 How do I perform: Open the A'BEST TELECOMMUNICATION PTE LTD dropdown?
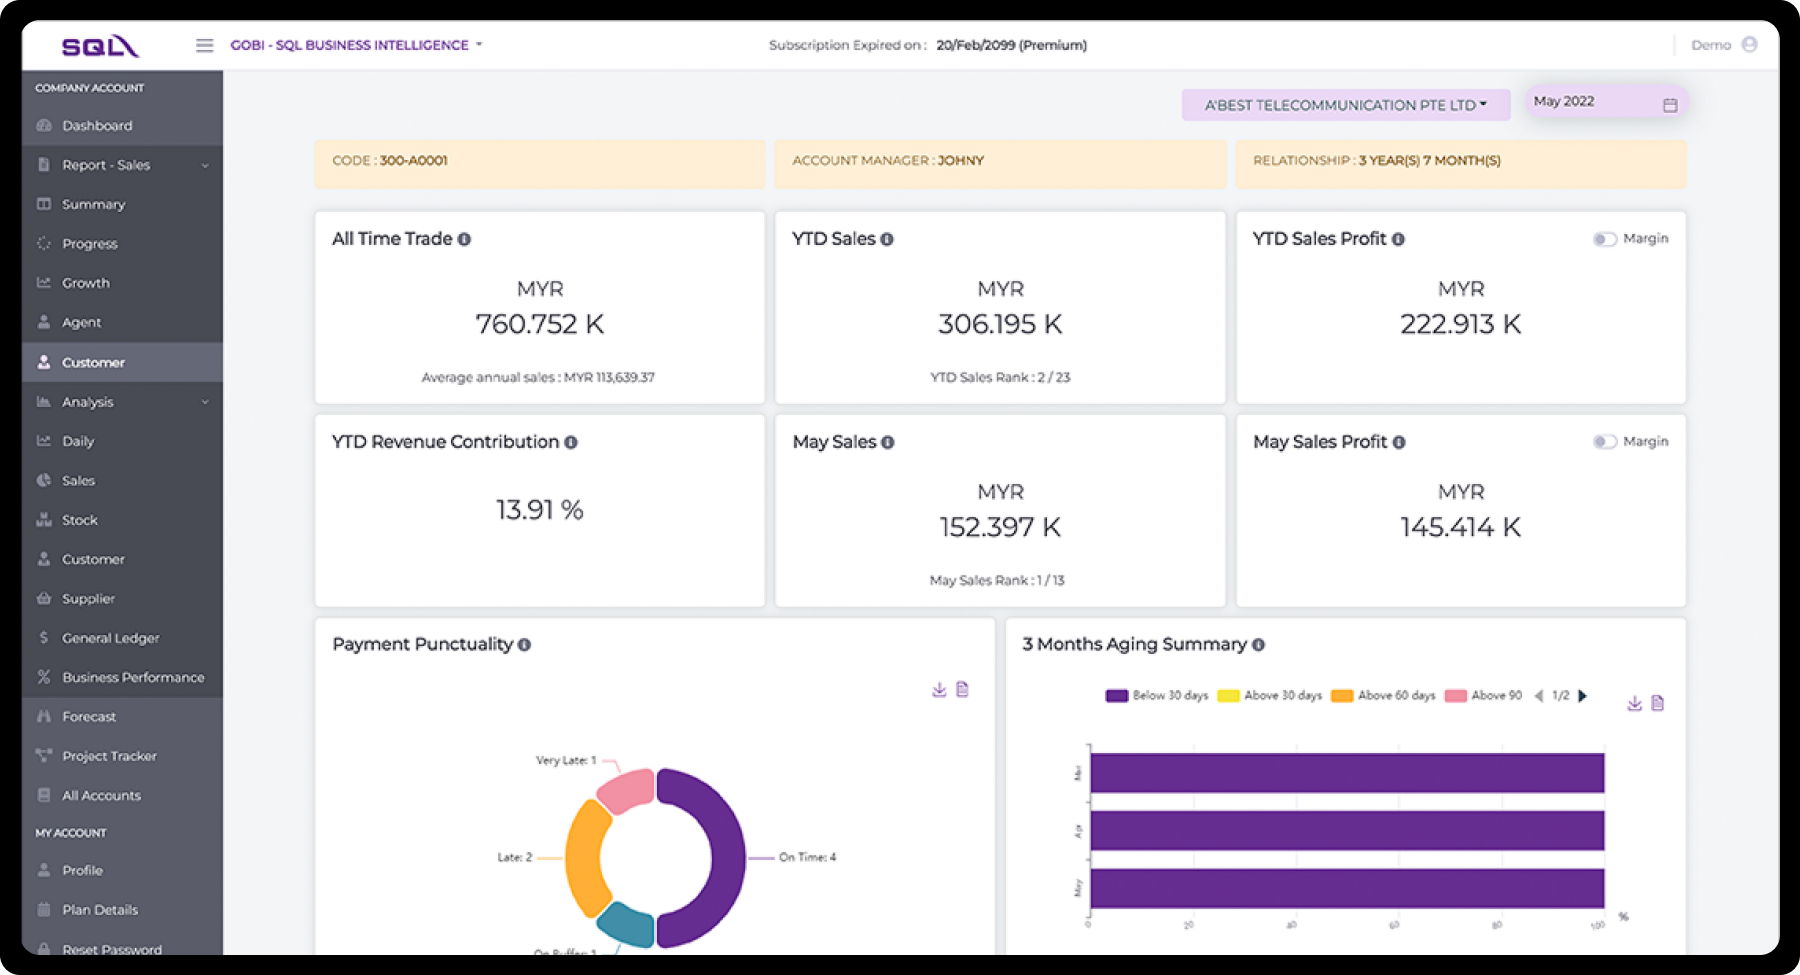click(1345, 105)
